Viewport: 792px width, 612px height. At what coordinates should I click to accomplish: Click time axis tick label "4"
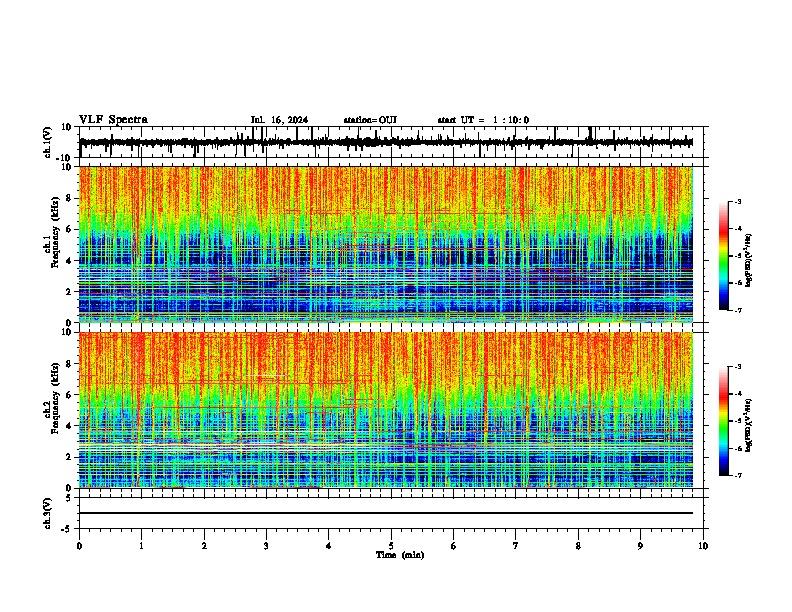coord(329,546)
